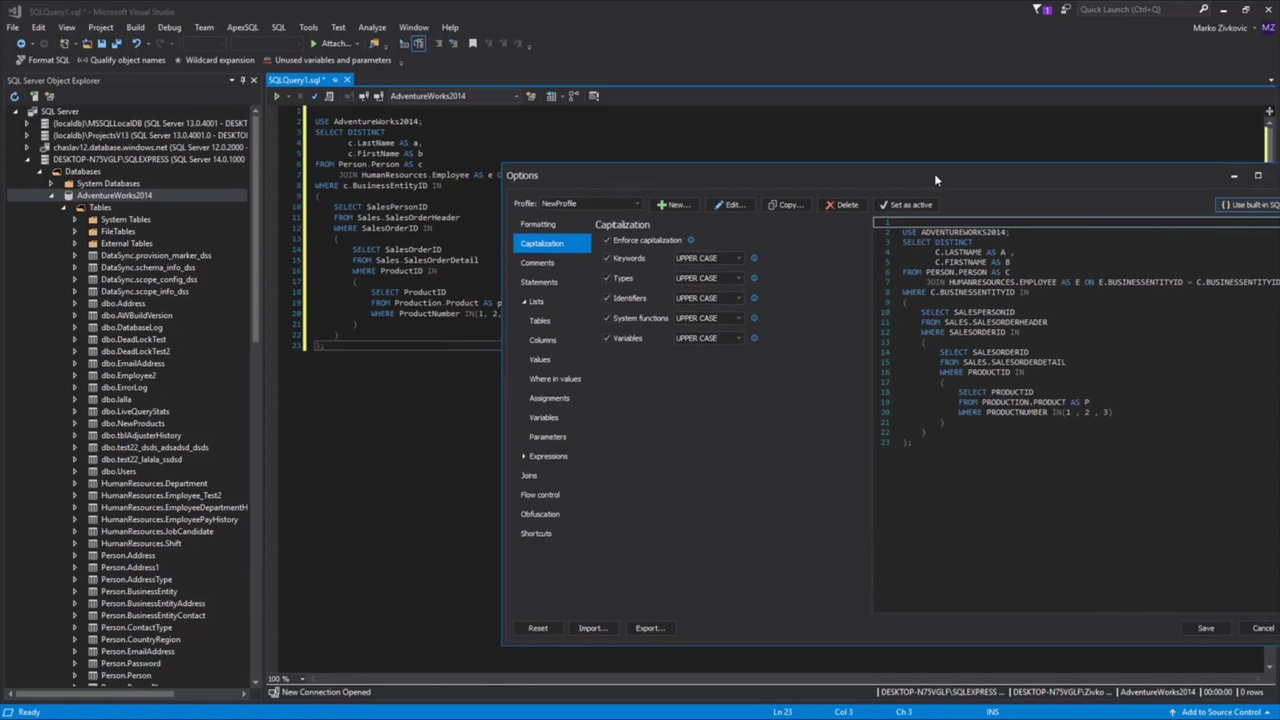Toggle the Keywords capitalization checkbox

click(607, 258)
